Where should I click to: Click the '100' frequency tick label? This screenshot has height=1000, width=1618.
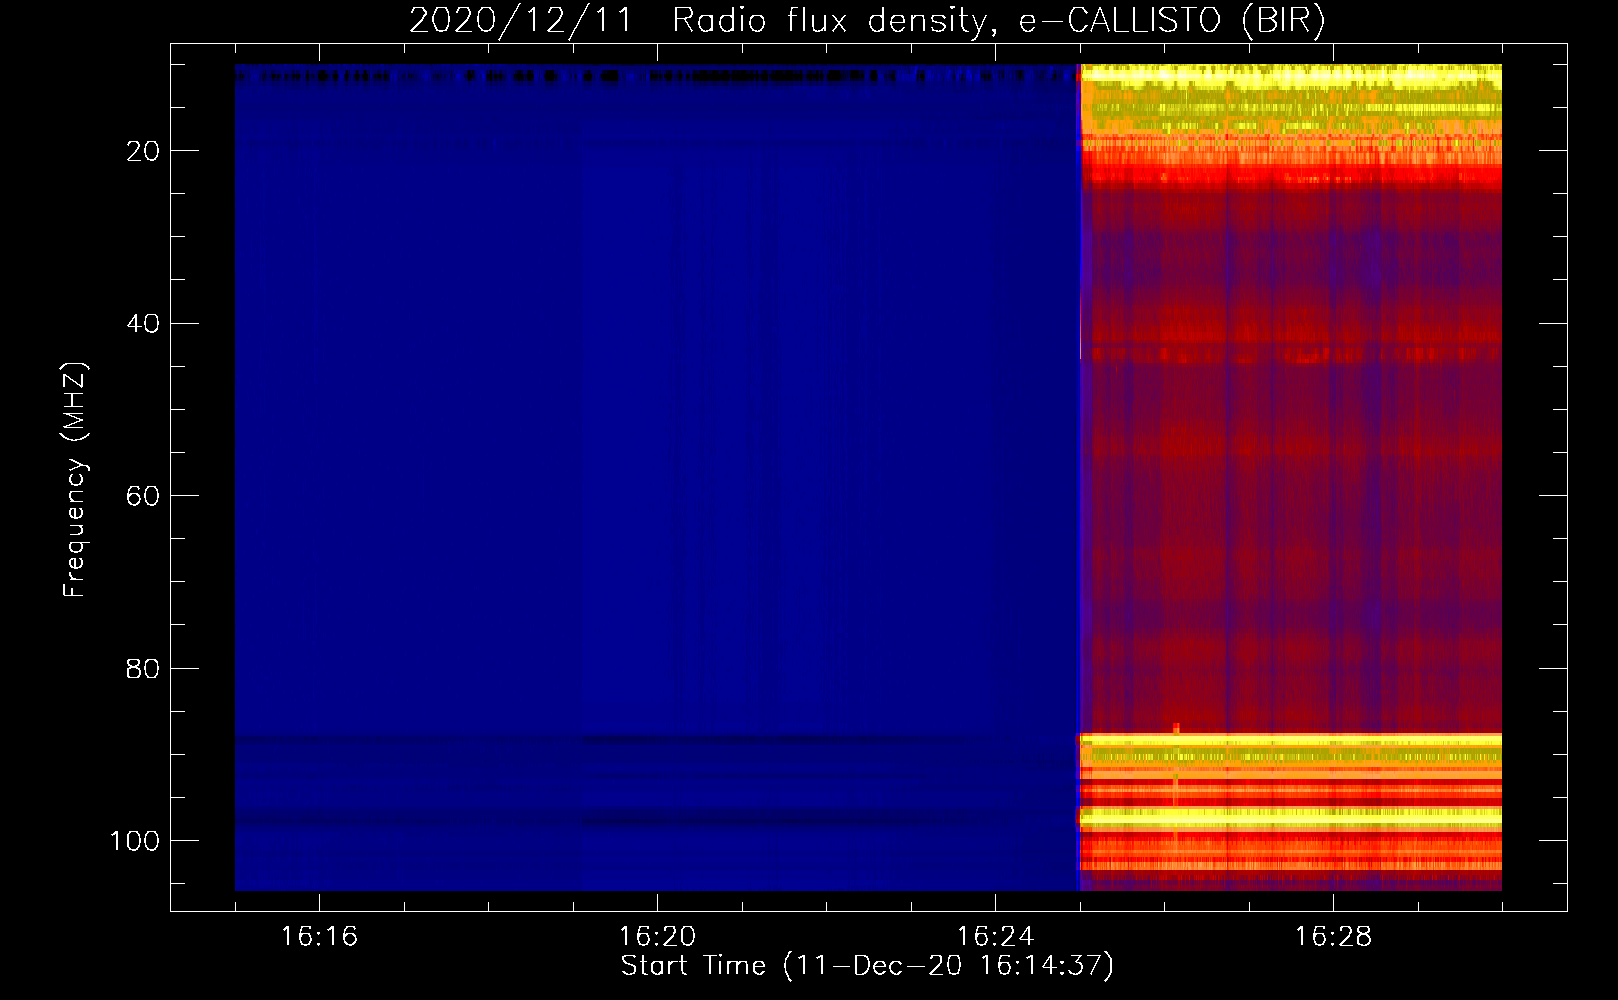135,841
